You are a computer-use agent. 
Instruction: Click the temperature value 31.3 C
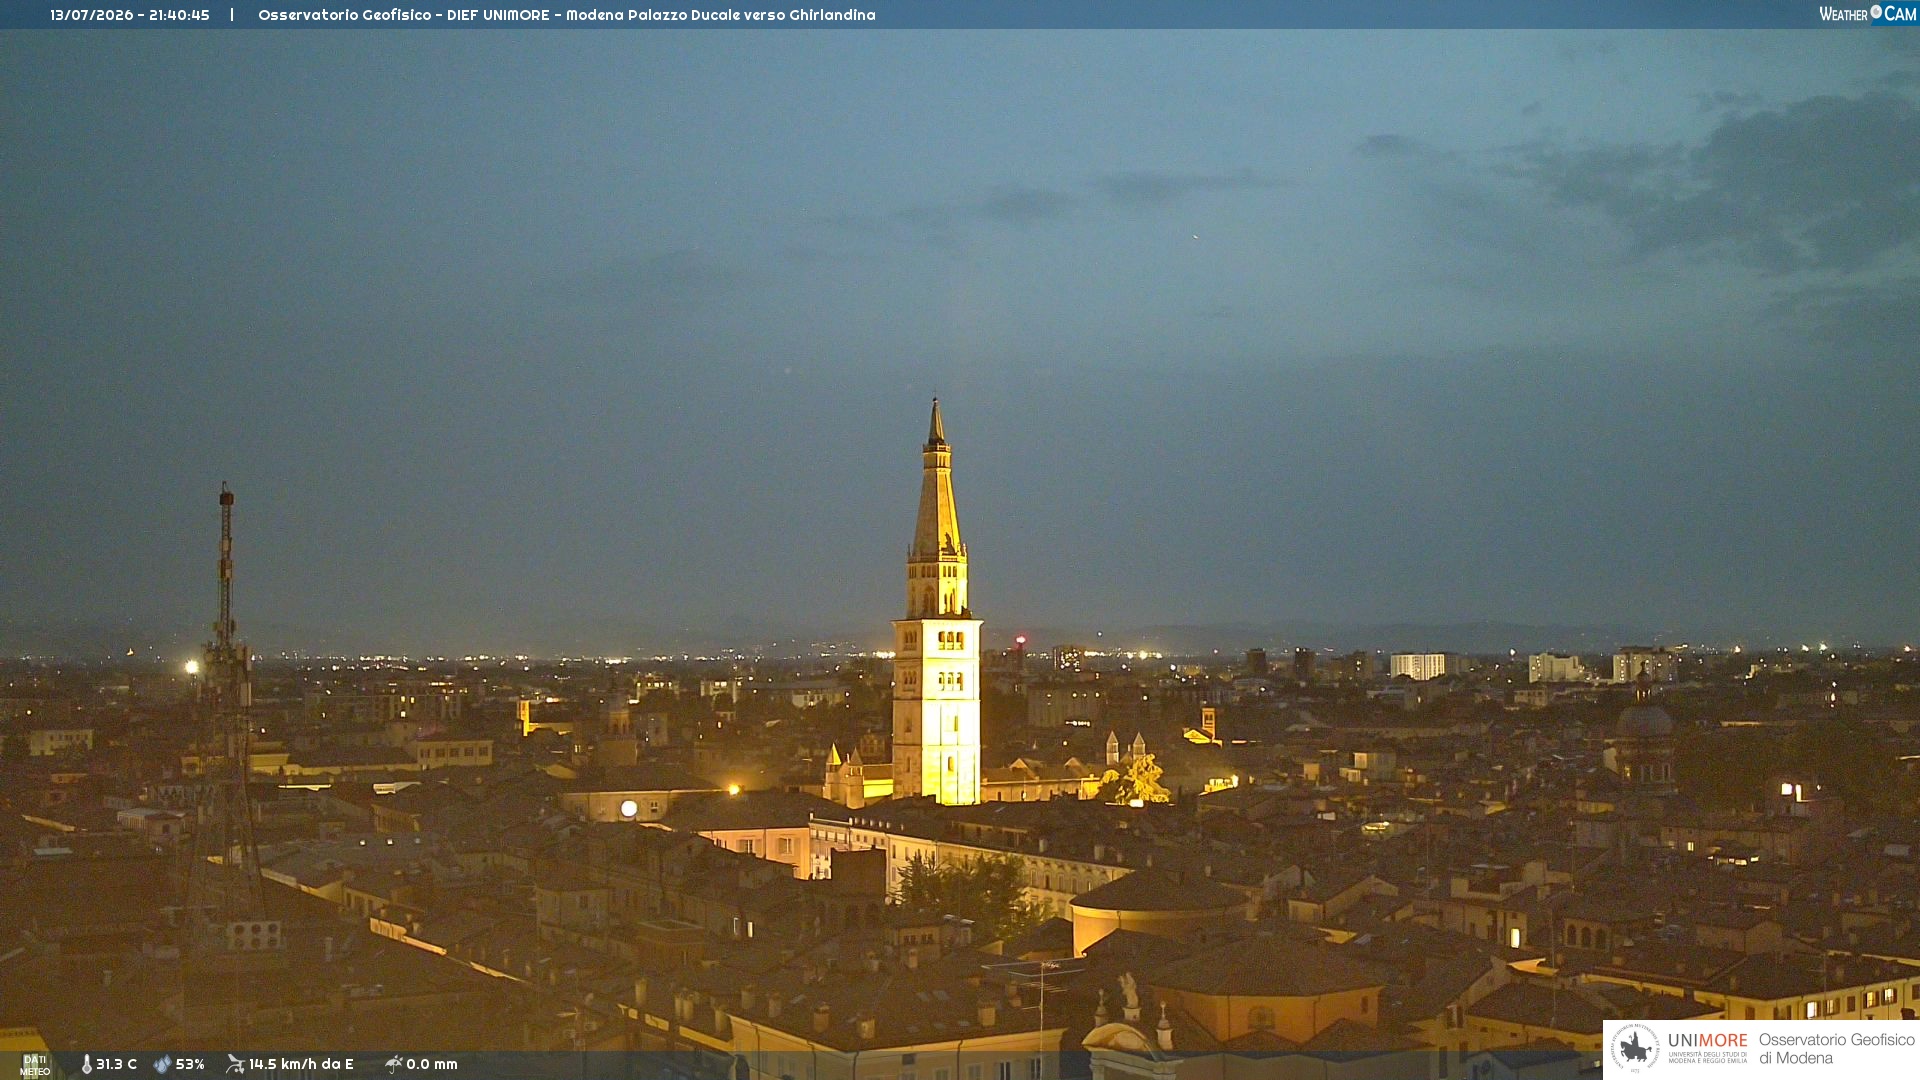coord(116,1065)
